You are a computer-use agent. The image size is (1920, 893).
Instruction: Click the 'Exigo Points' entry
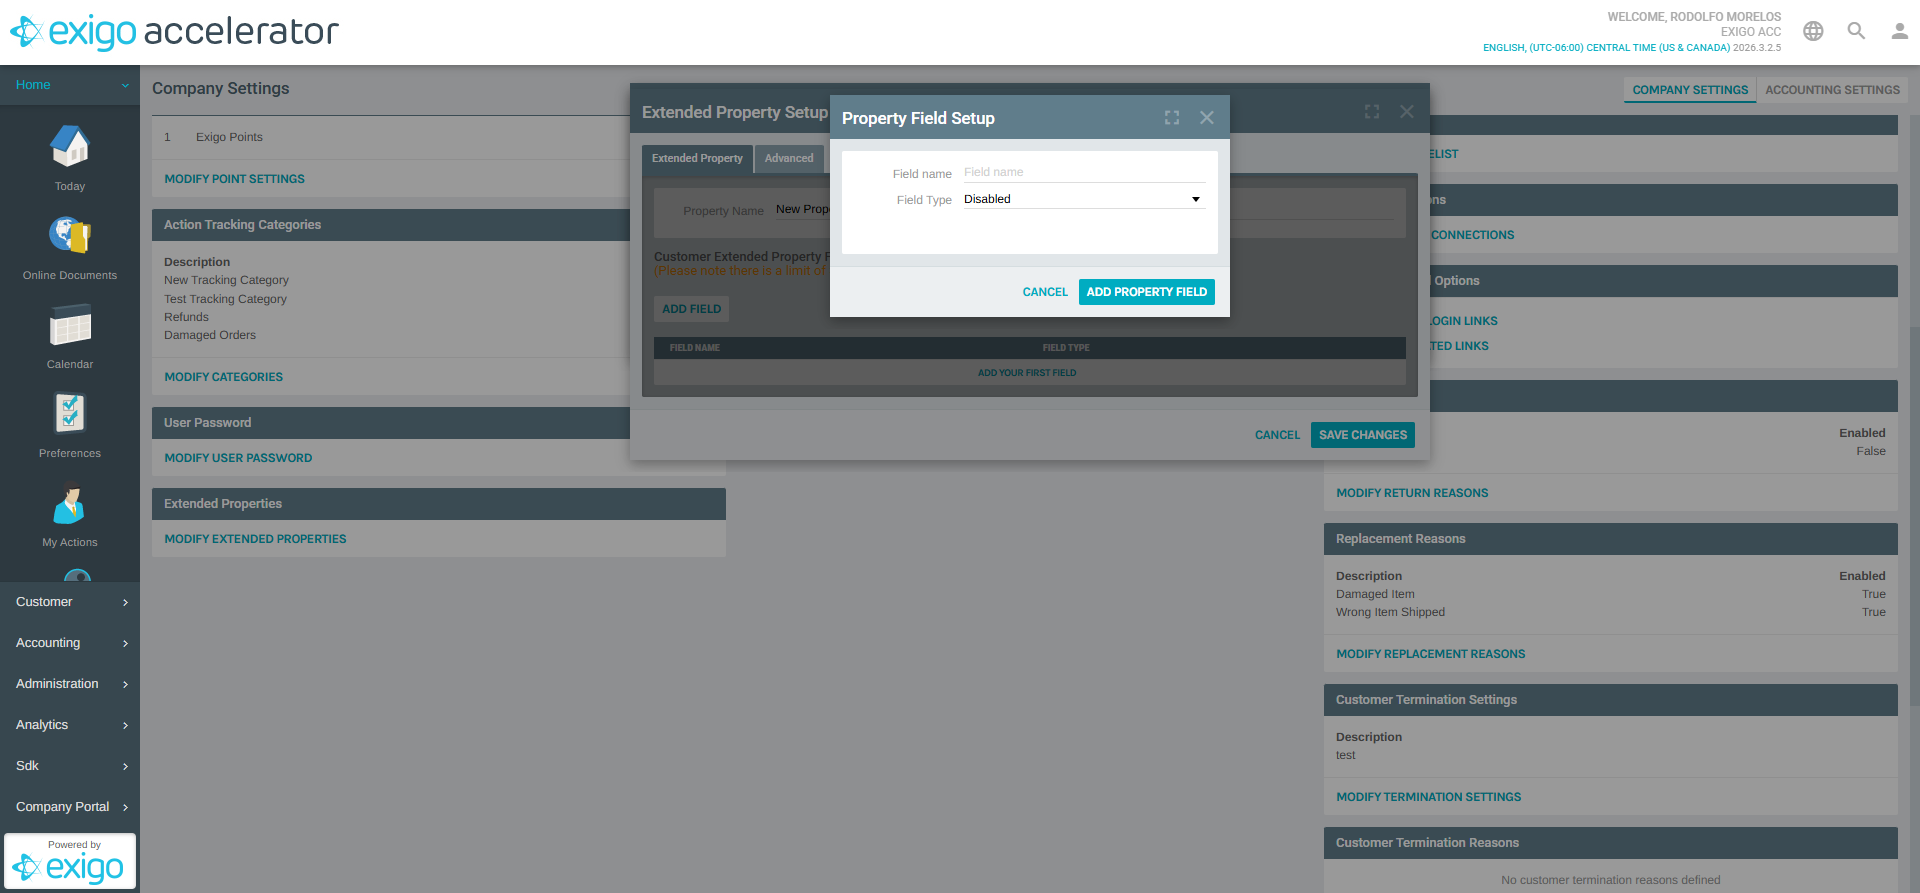click(229, 137)
